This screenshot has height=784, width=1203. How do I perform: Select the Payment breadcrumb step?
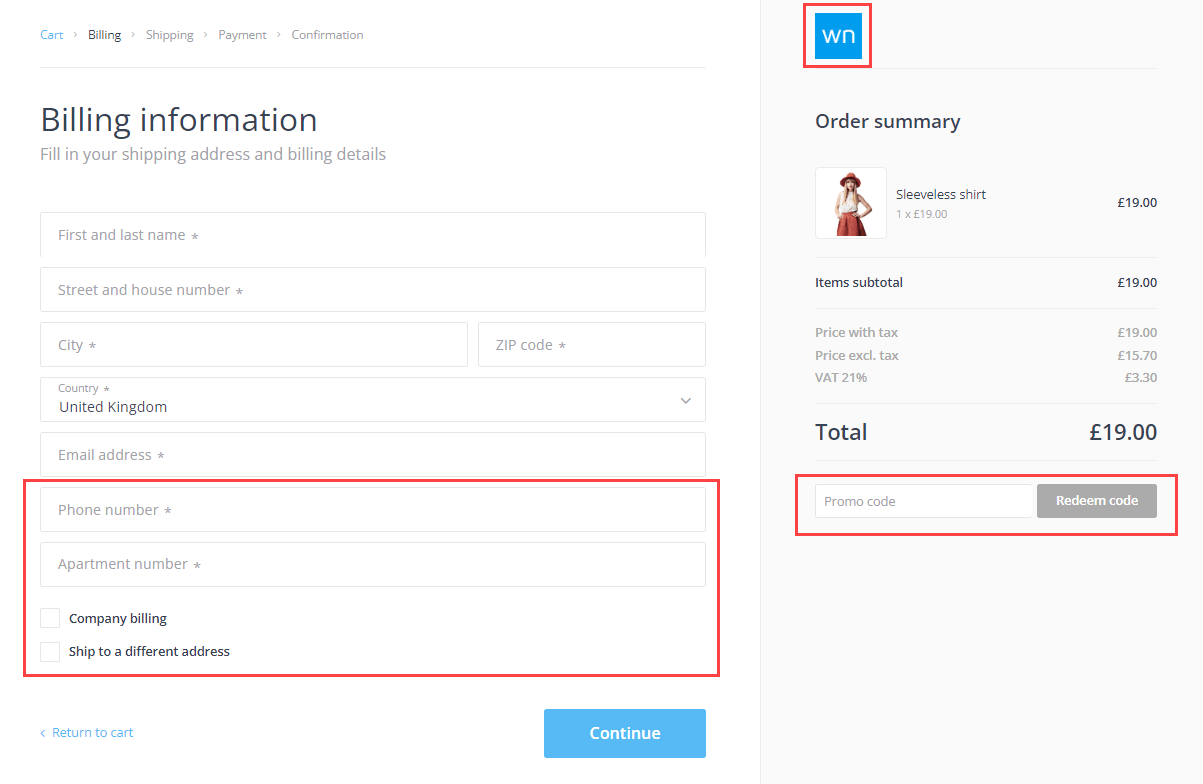pyautogui.click(x=242, y=35)
